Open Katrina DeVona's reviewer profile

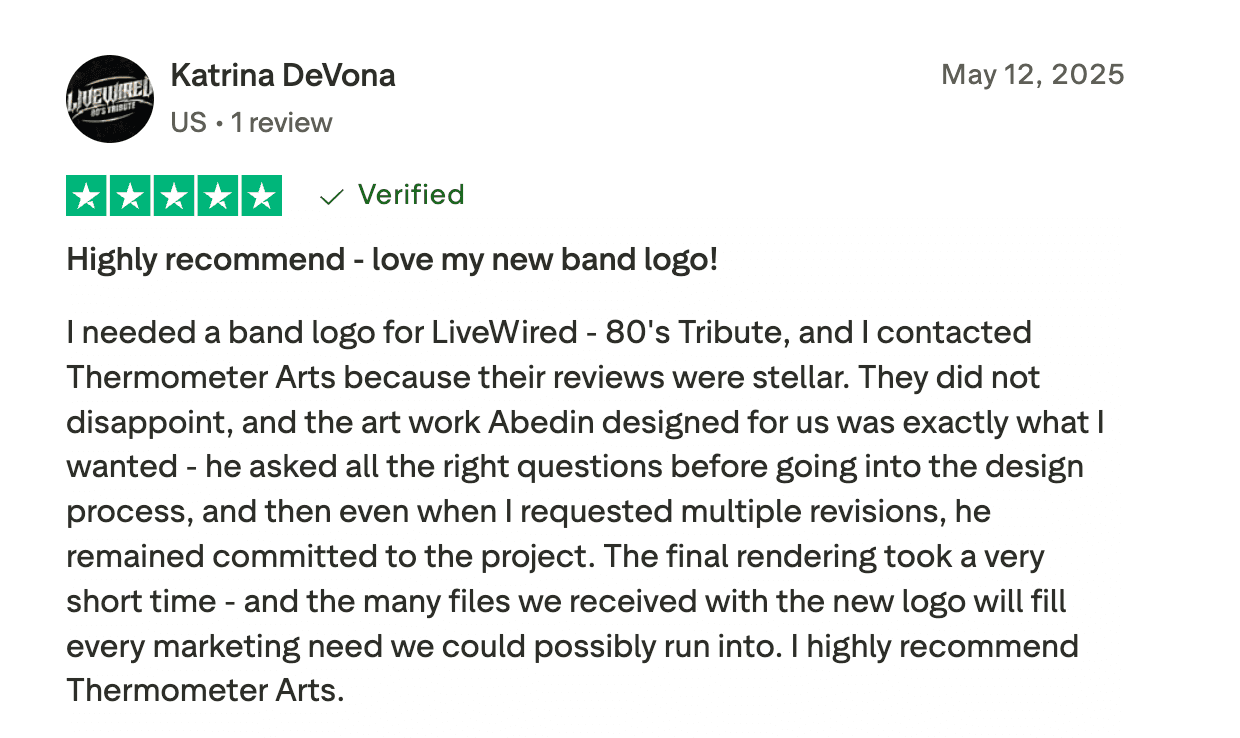(283, 75)
